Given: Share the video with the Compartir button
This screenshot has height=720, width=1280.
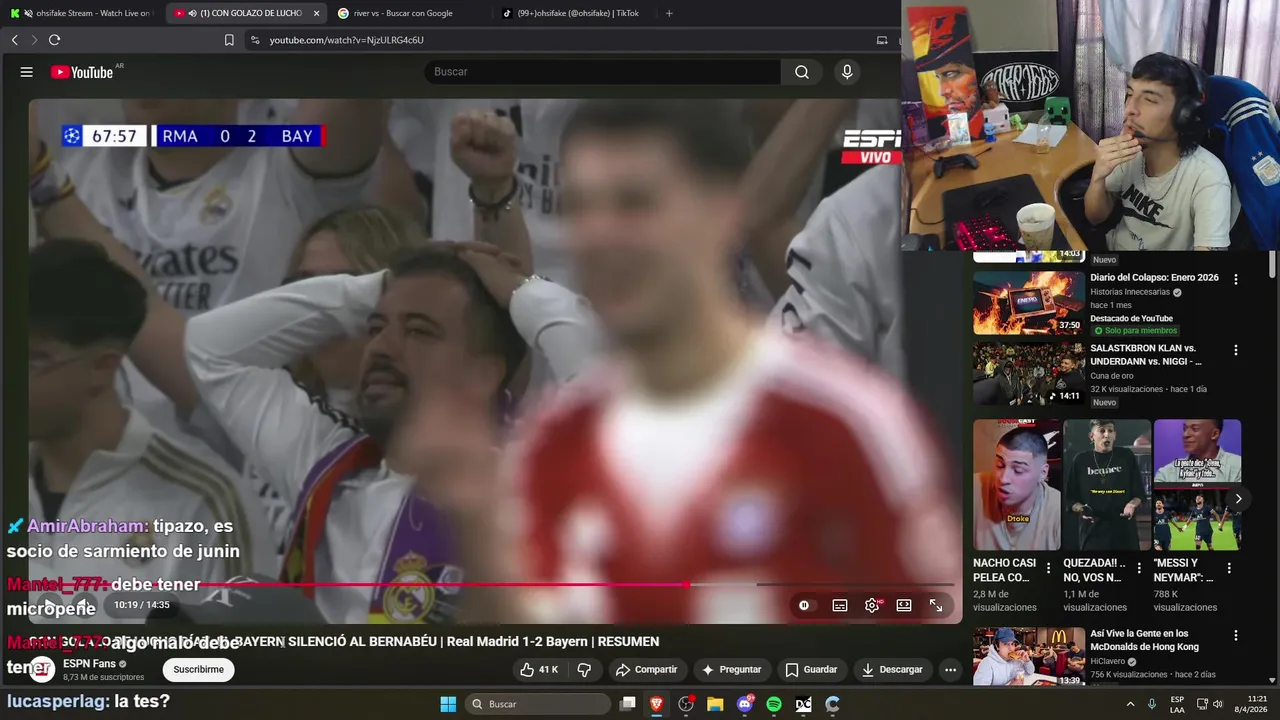Looking at the screenshot, I should point(646,669).
